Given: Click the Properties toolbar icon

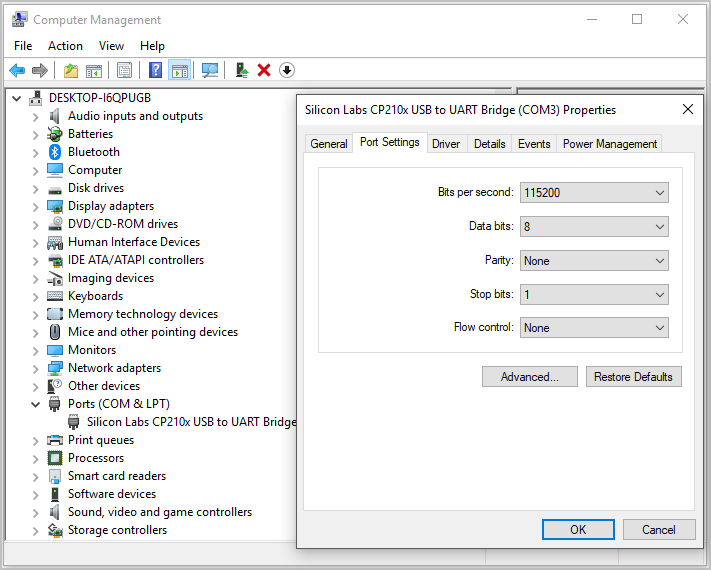Looking at the screenshot, I should (124, 70).
